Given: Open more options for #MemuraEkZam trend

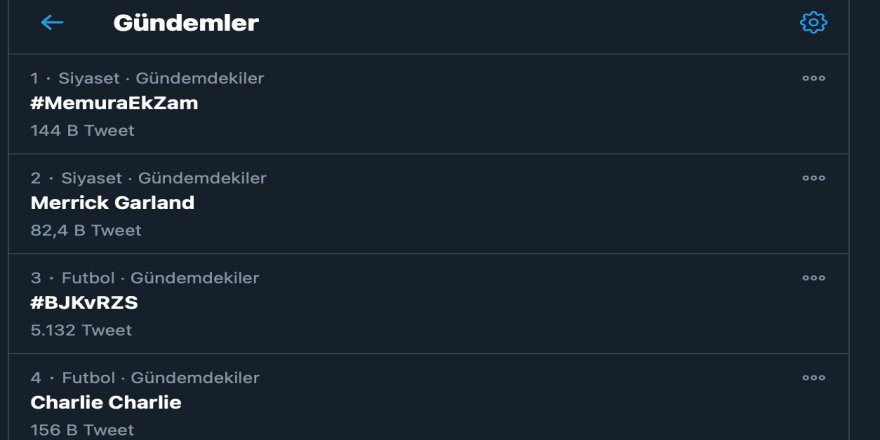Looking at the screenshot, I should tap(813, 78).
